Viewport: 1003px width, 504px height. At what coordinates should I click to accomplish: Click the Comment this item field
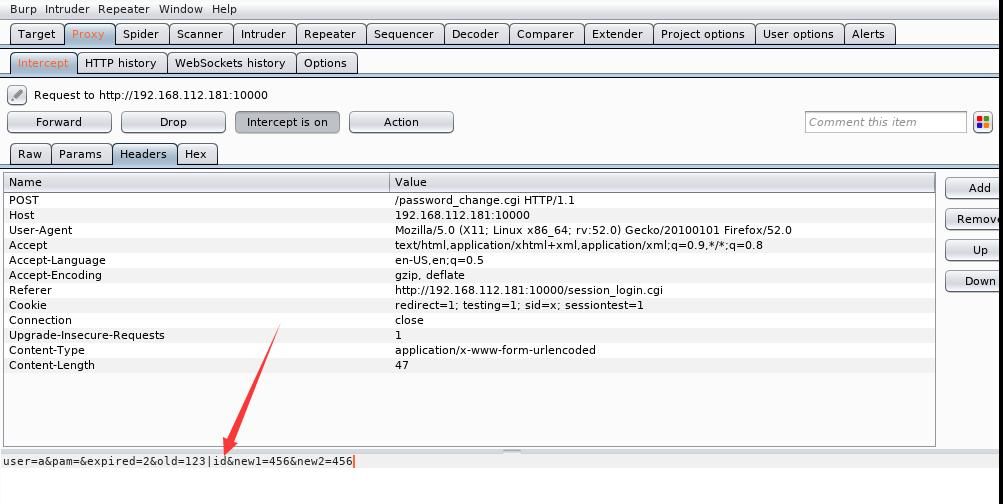[885, 122]
